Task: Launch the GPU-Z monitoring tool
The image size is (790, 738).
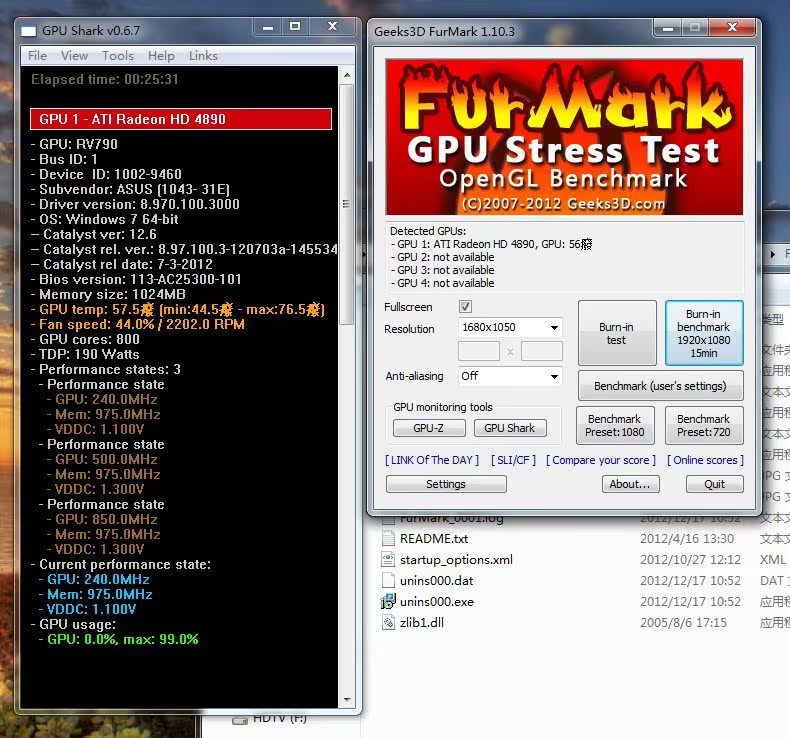Action: click(428, 428)
